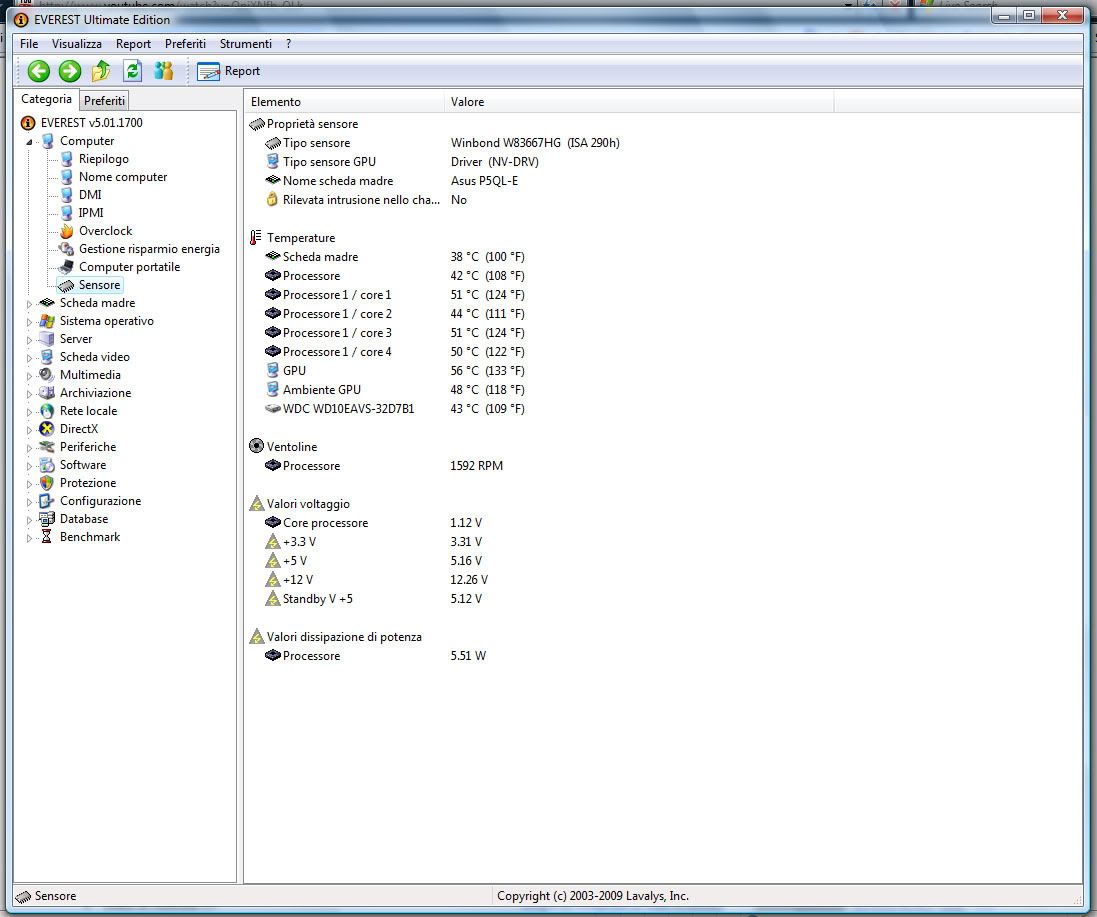Select the Processore 1 / core 2 row
1097x917 pixels.
click(395, 314)
